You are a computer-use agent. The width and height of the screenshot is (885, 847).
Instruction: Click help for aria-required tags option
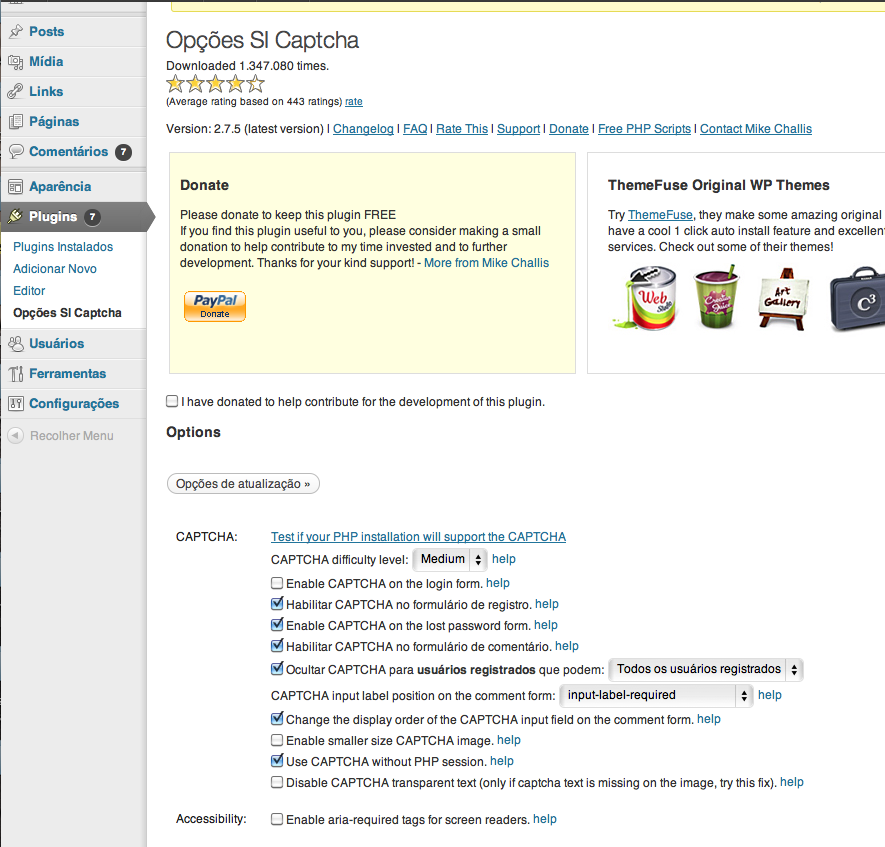pyautogui.click(x=545, y=819)
